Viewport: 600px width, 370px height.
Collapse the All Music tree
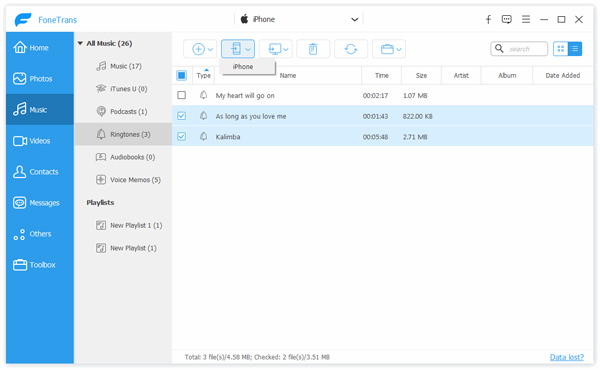[x=80, y=44]
